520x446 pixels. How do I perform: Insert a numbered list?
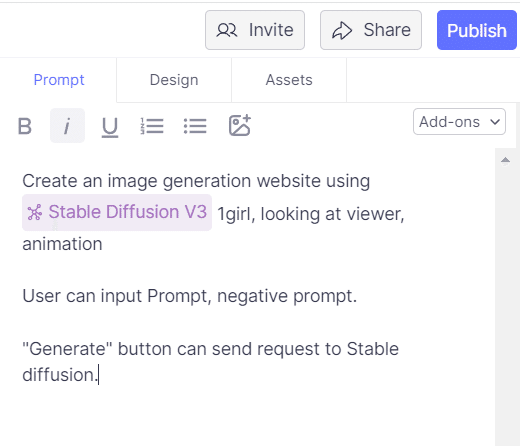click(x=152, y=126)
